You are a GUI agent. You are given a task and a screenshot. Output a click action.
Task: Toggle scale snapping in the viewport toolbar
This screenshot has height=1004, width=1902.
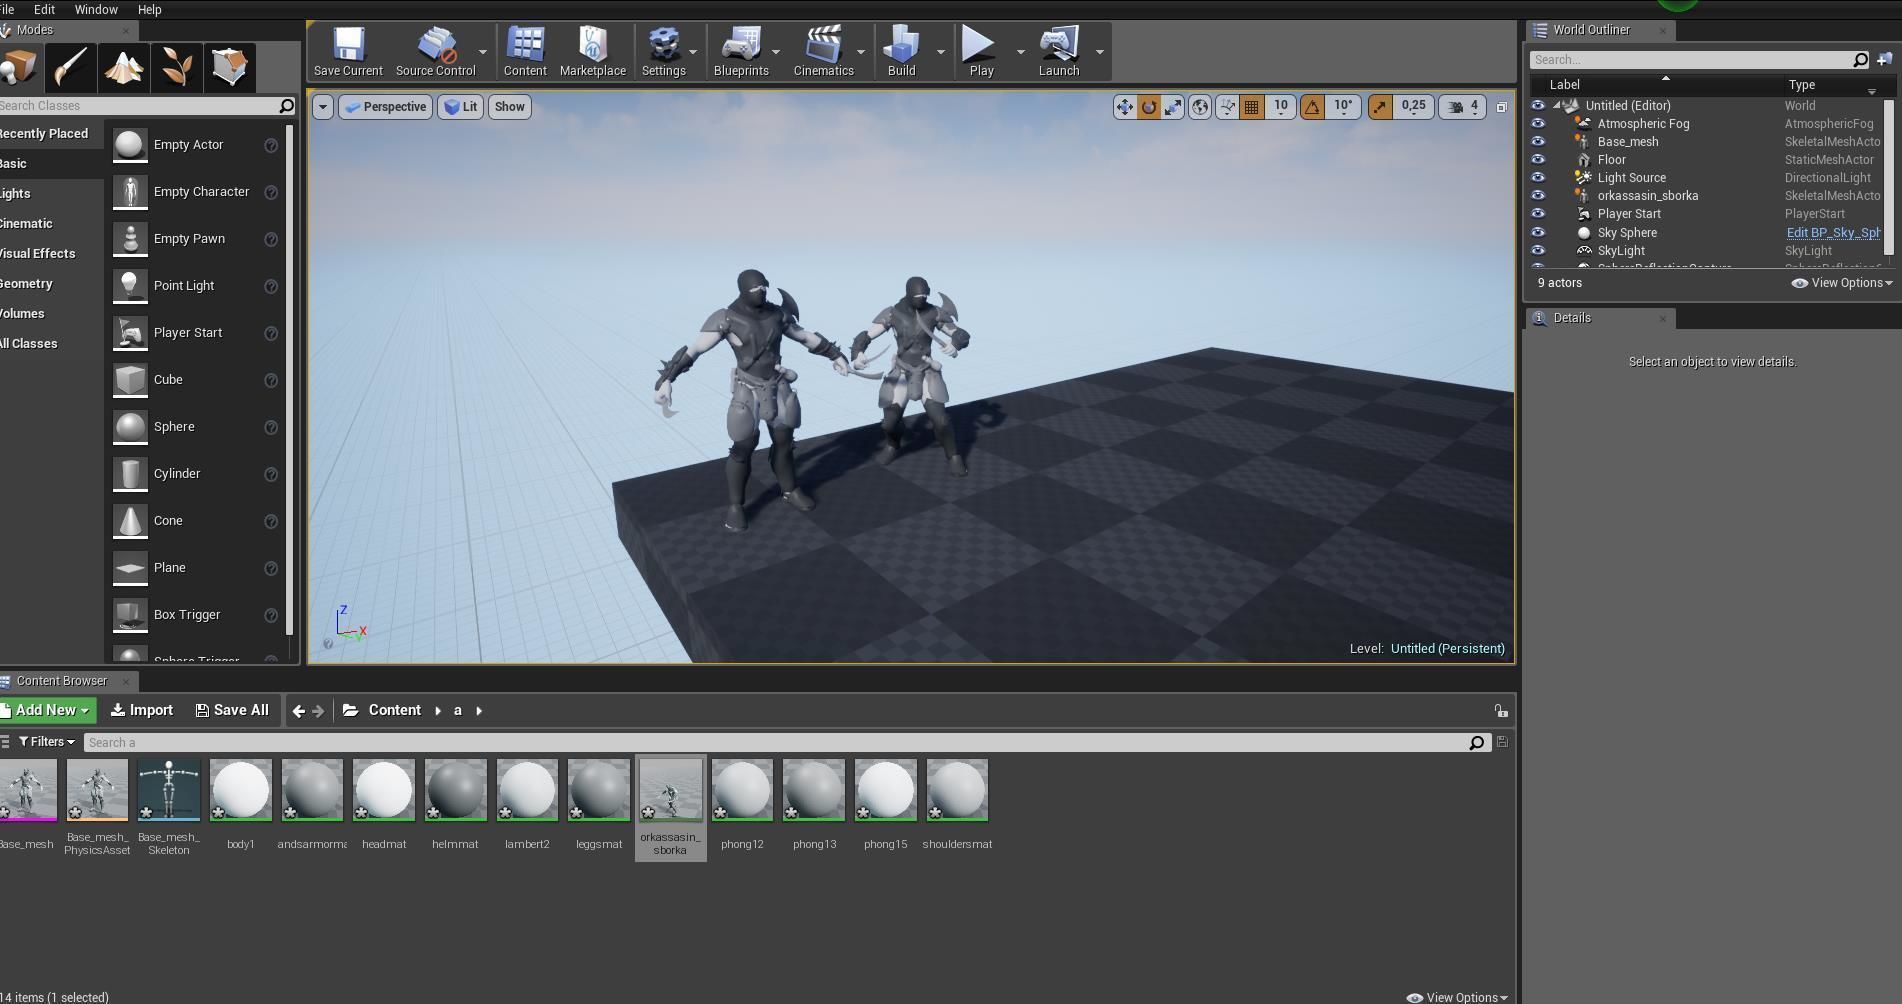click(x=1379, y=107)
